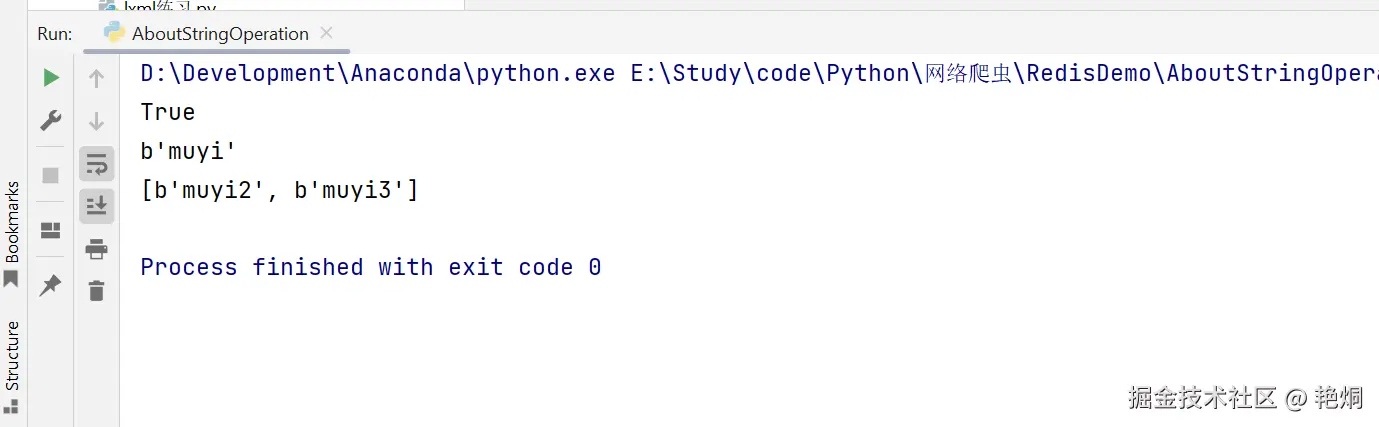Click the Down the Stack Trace arrow

pos(97,121)
